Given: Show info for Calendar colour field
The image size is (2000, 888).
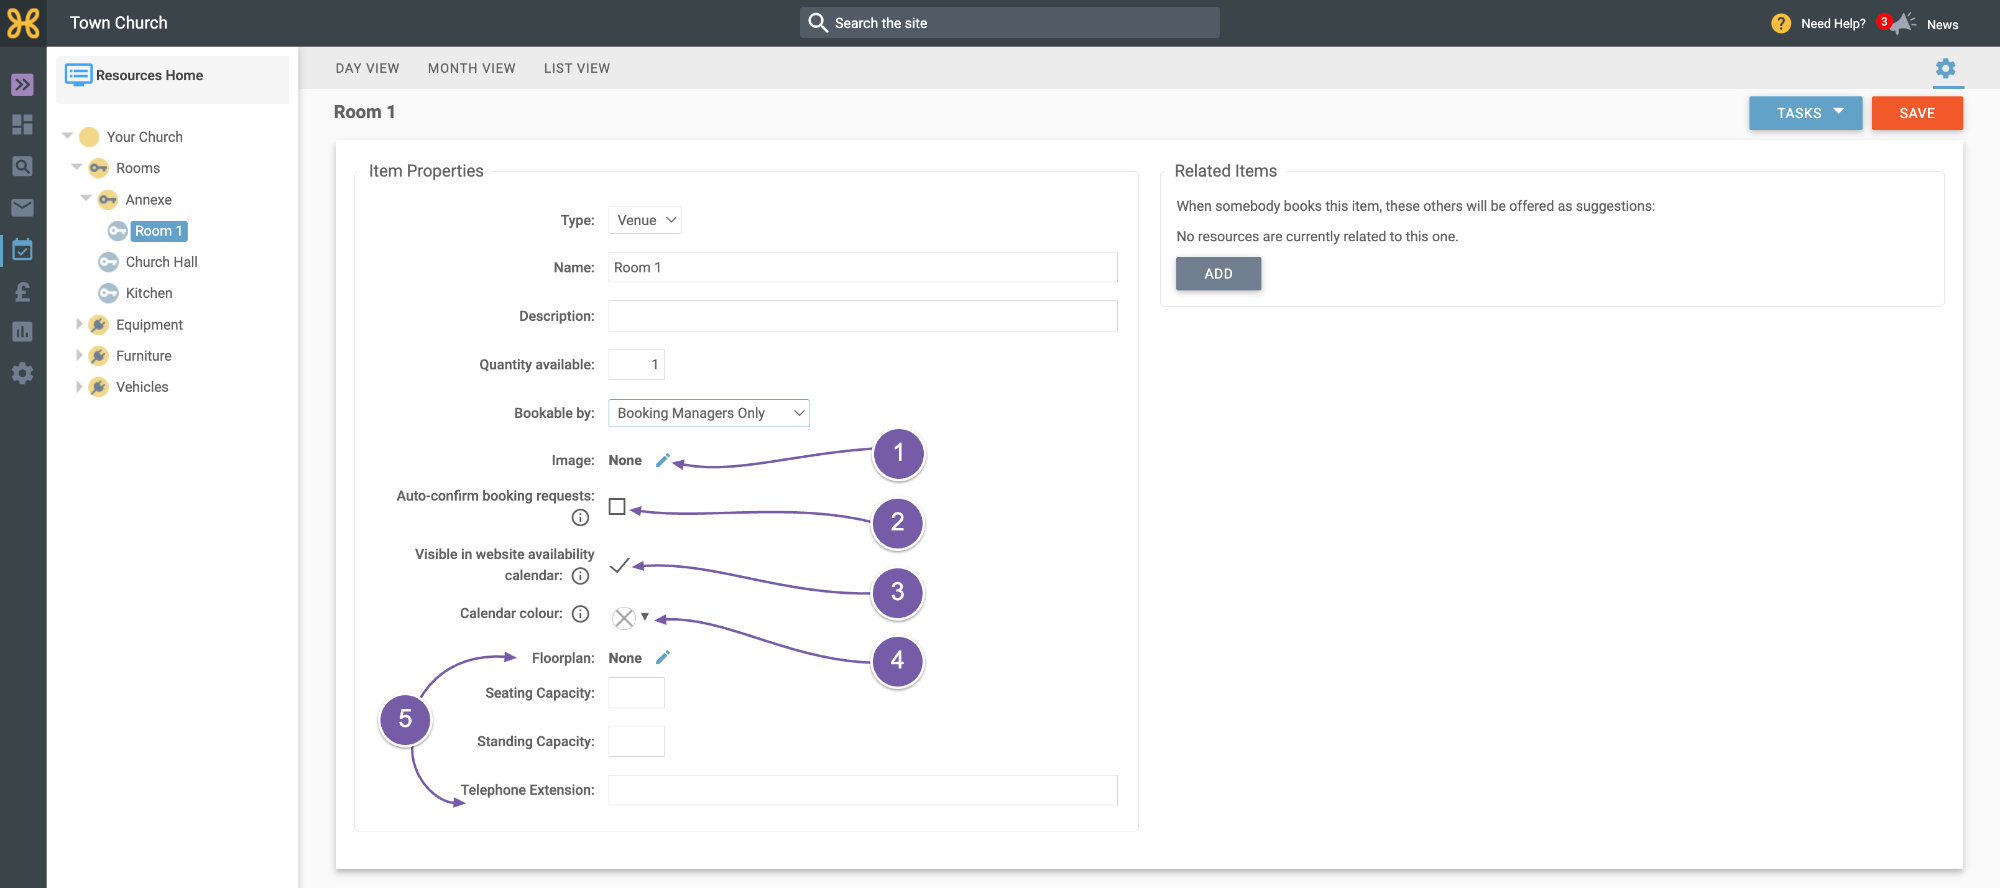Looking at the screenshot, I should tap(580, 614).
